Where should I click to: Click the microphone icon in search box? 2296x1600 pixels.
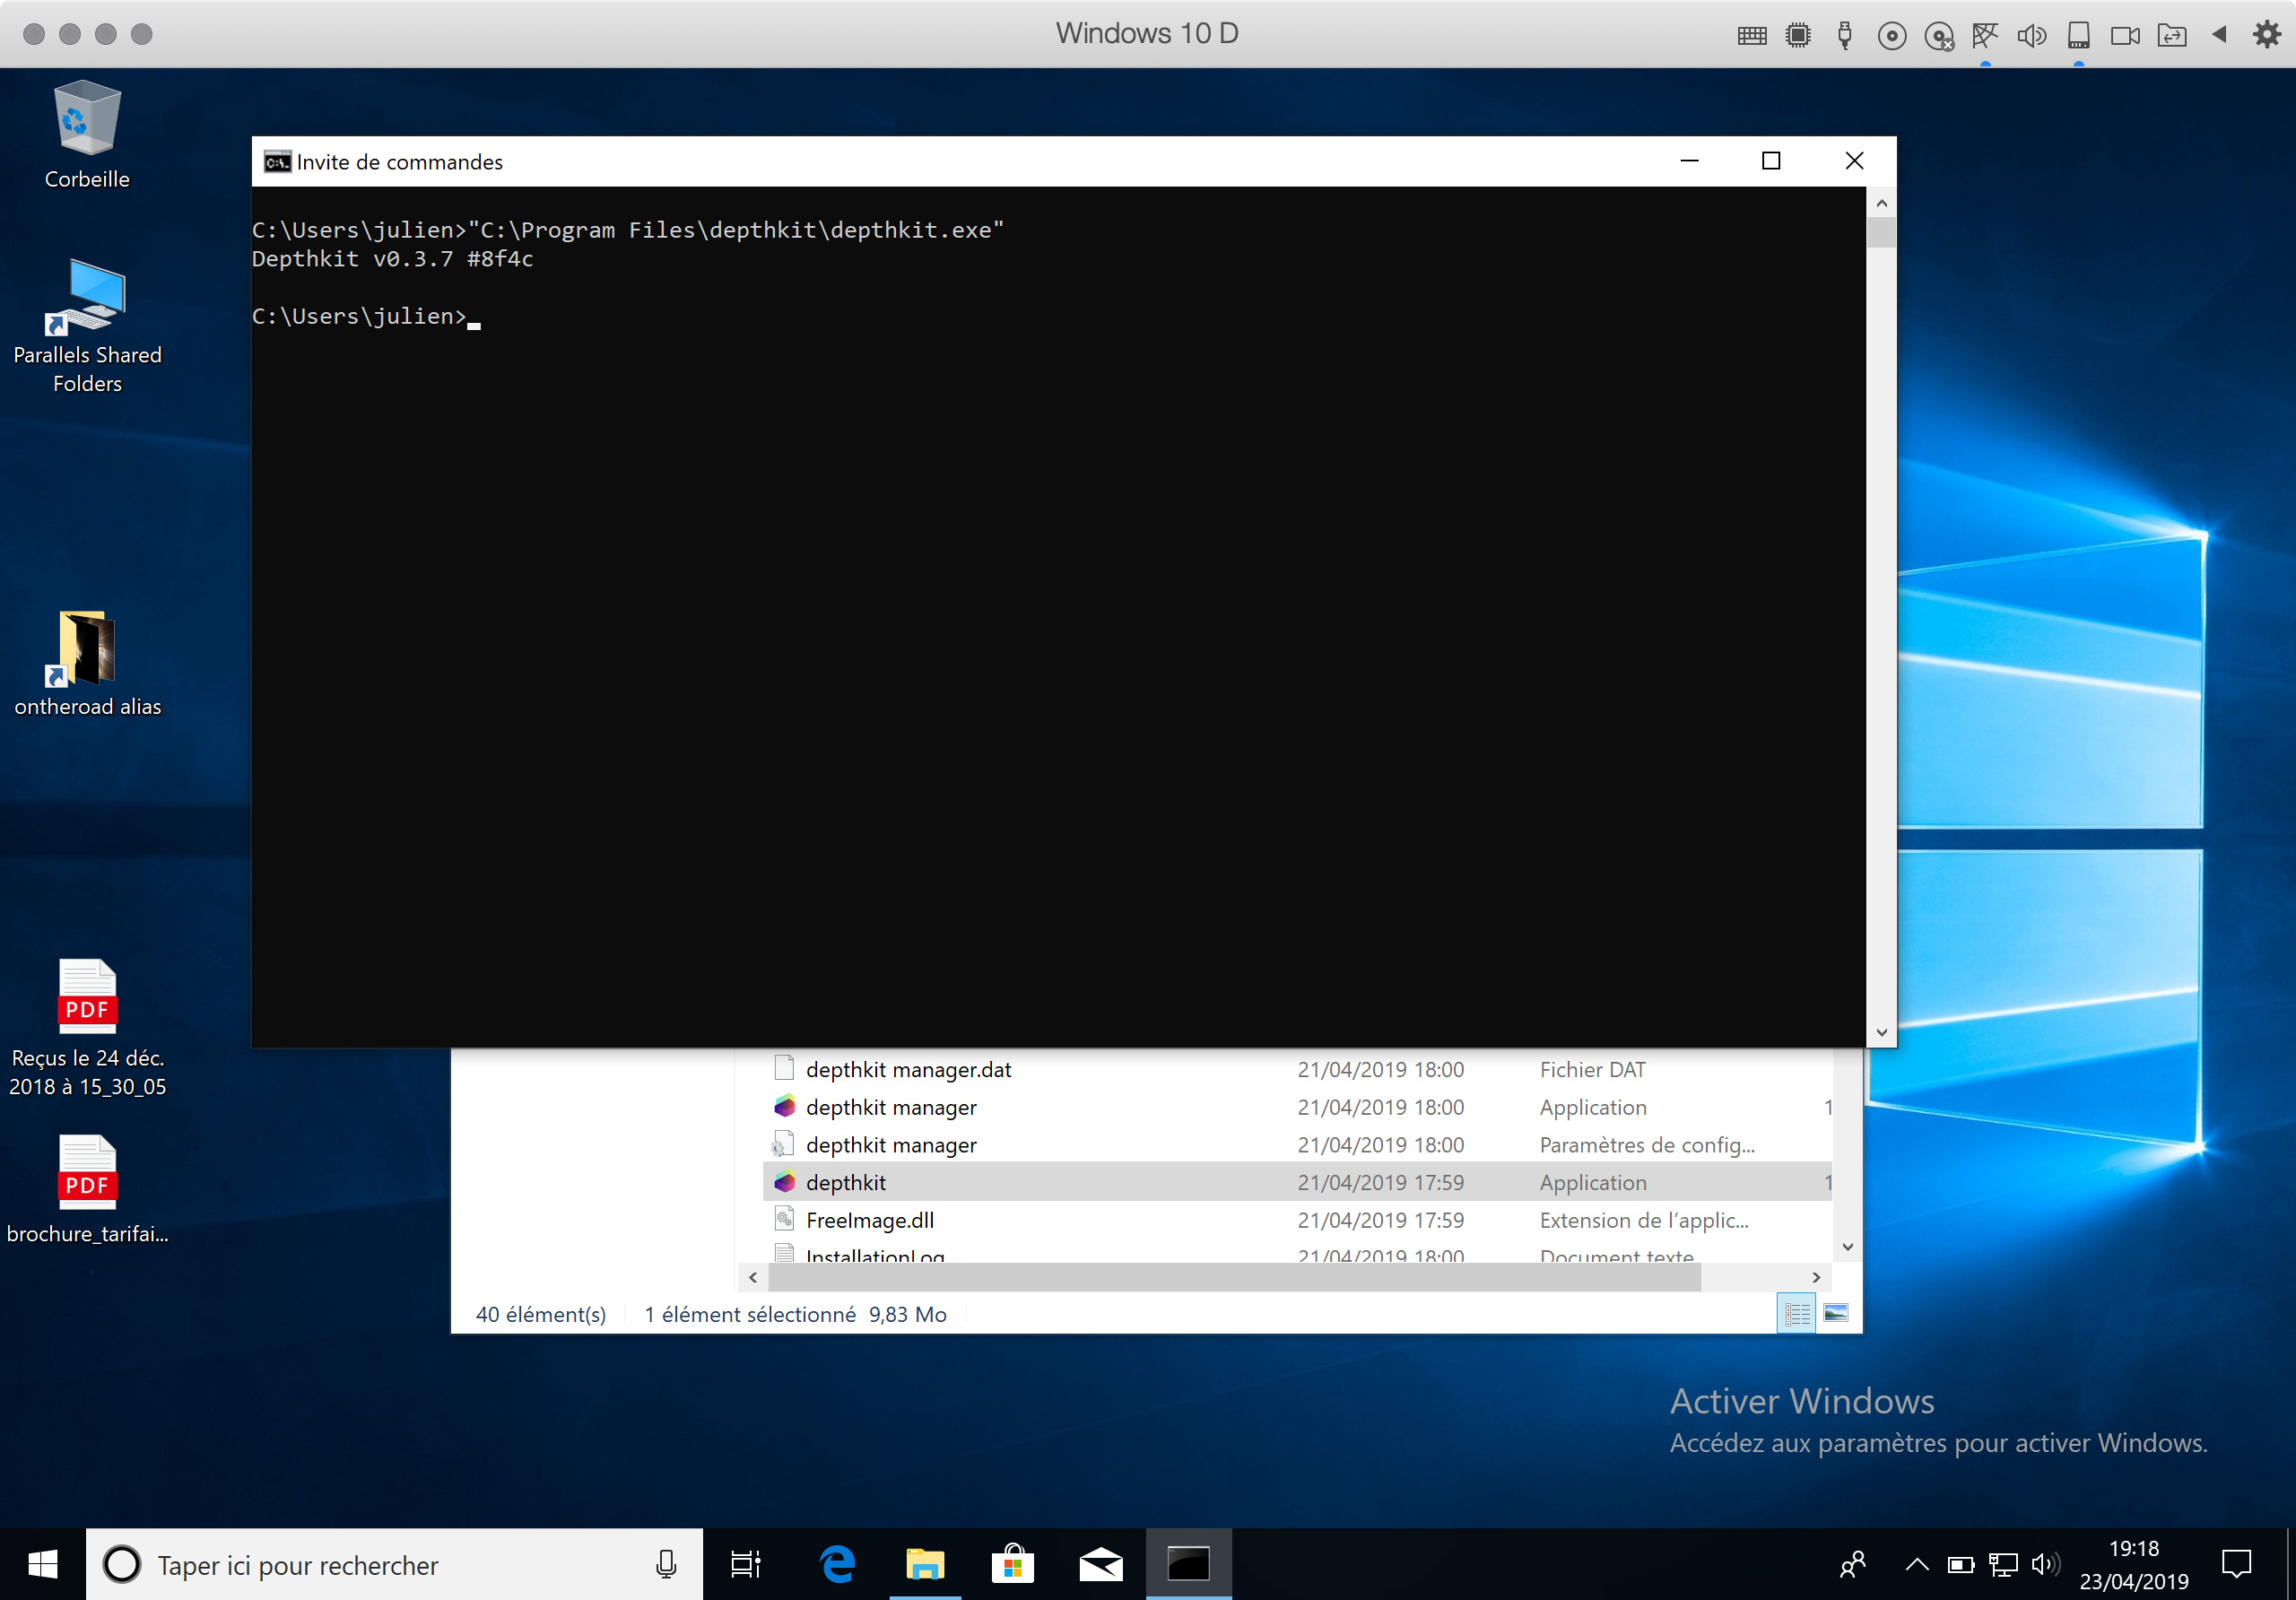tap(666, 1565)
